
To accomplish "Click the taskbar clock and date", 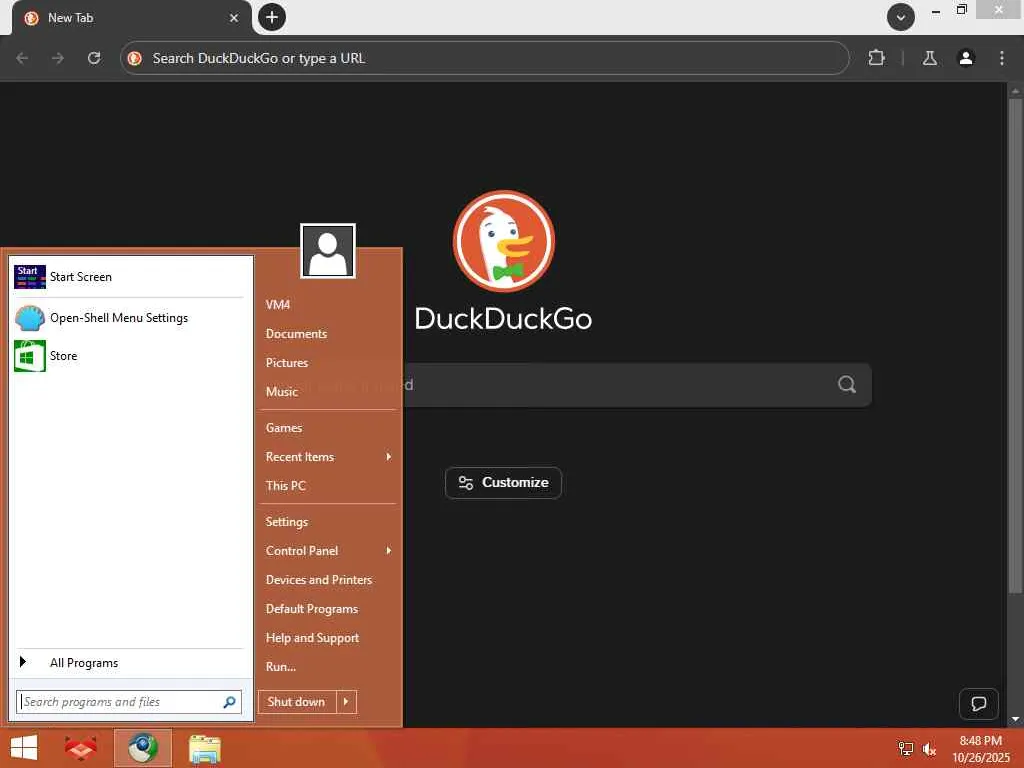I will (981, 748).
